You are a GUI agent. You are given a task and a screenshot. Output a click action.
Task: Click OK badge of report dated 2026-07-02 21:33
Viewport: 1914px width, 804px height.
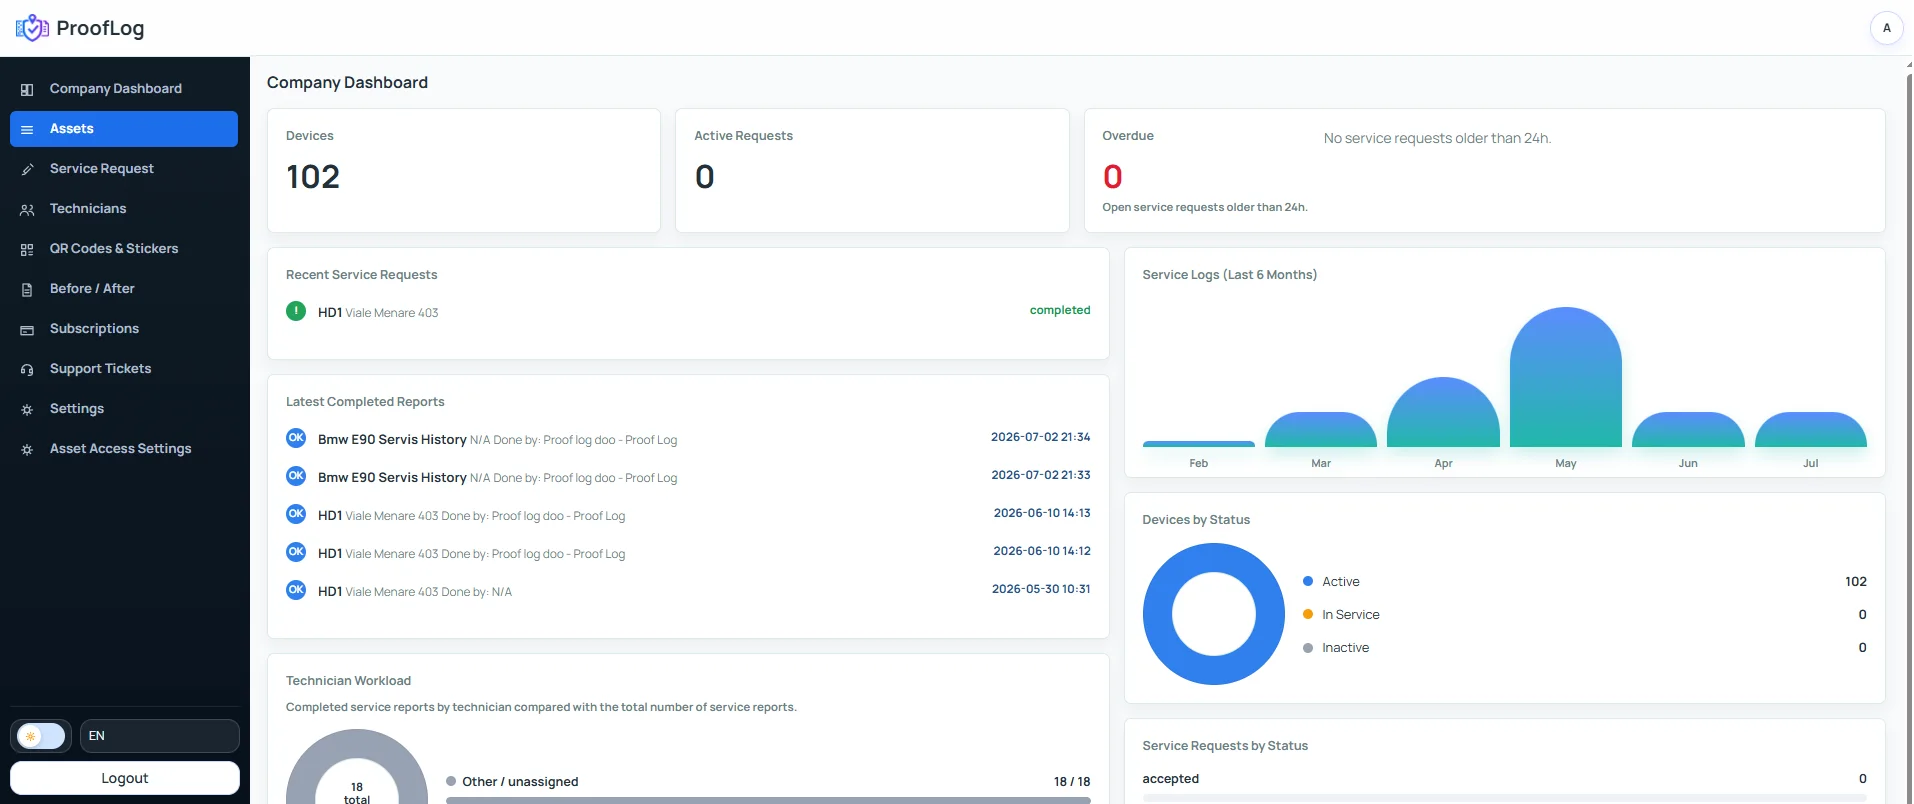[296, 475]
